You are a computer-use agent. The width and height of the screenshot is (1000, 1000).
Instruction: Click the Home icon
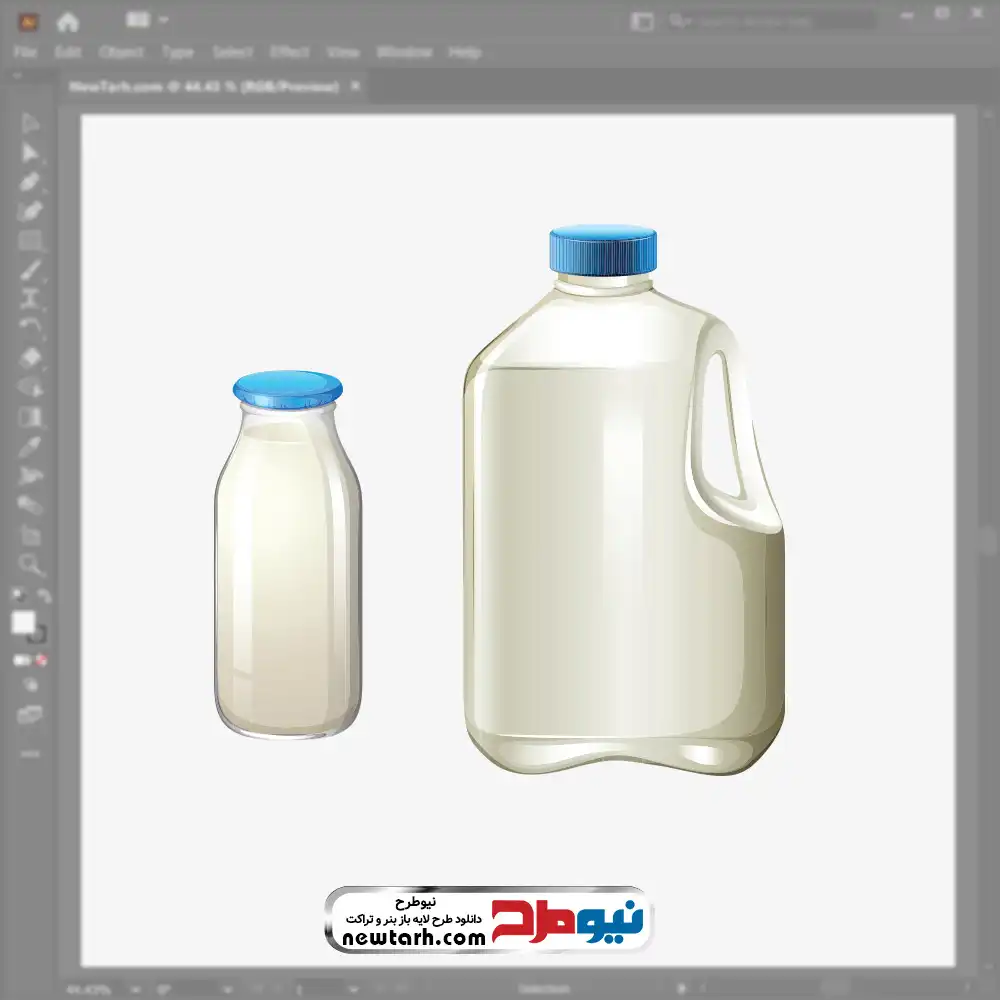pos(68,21)
